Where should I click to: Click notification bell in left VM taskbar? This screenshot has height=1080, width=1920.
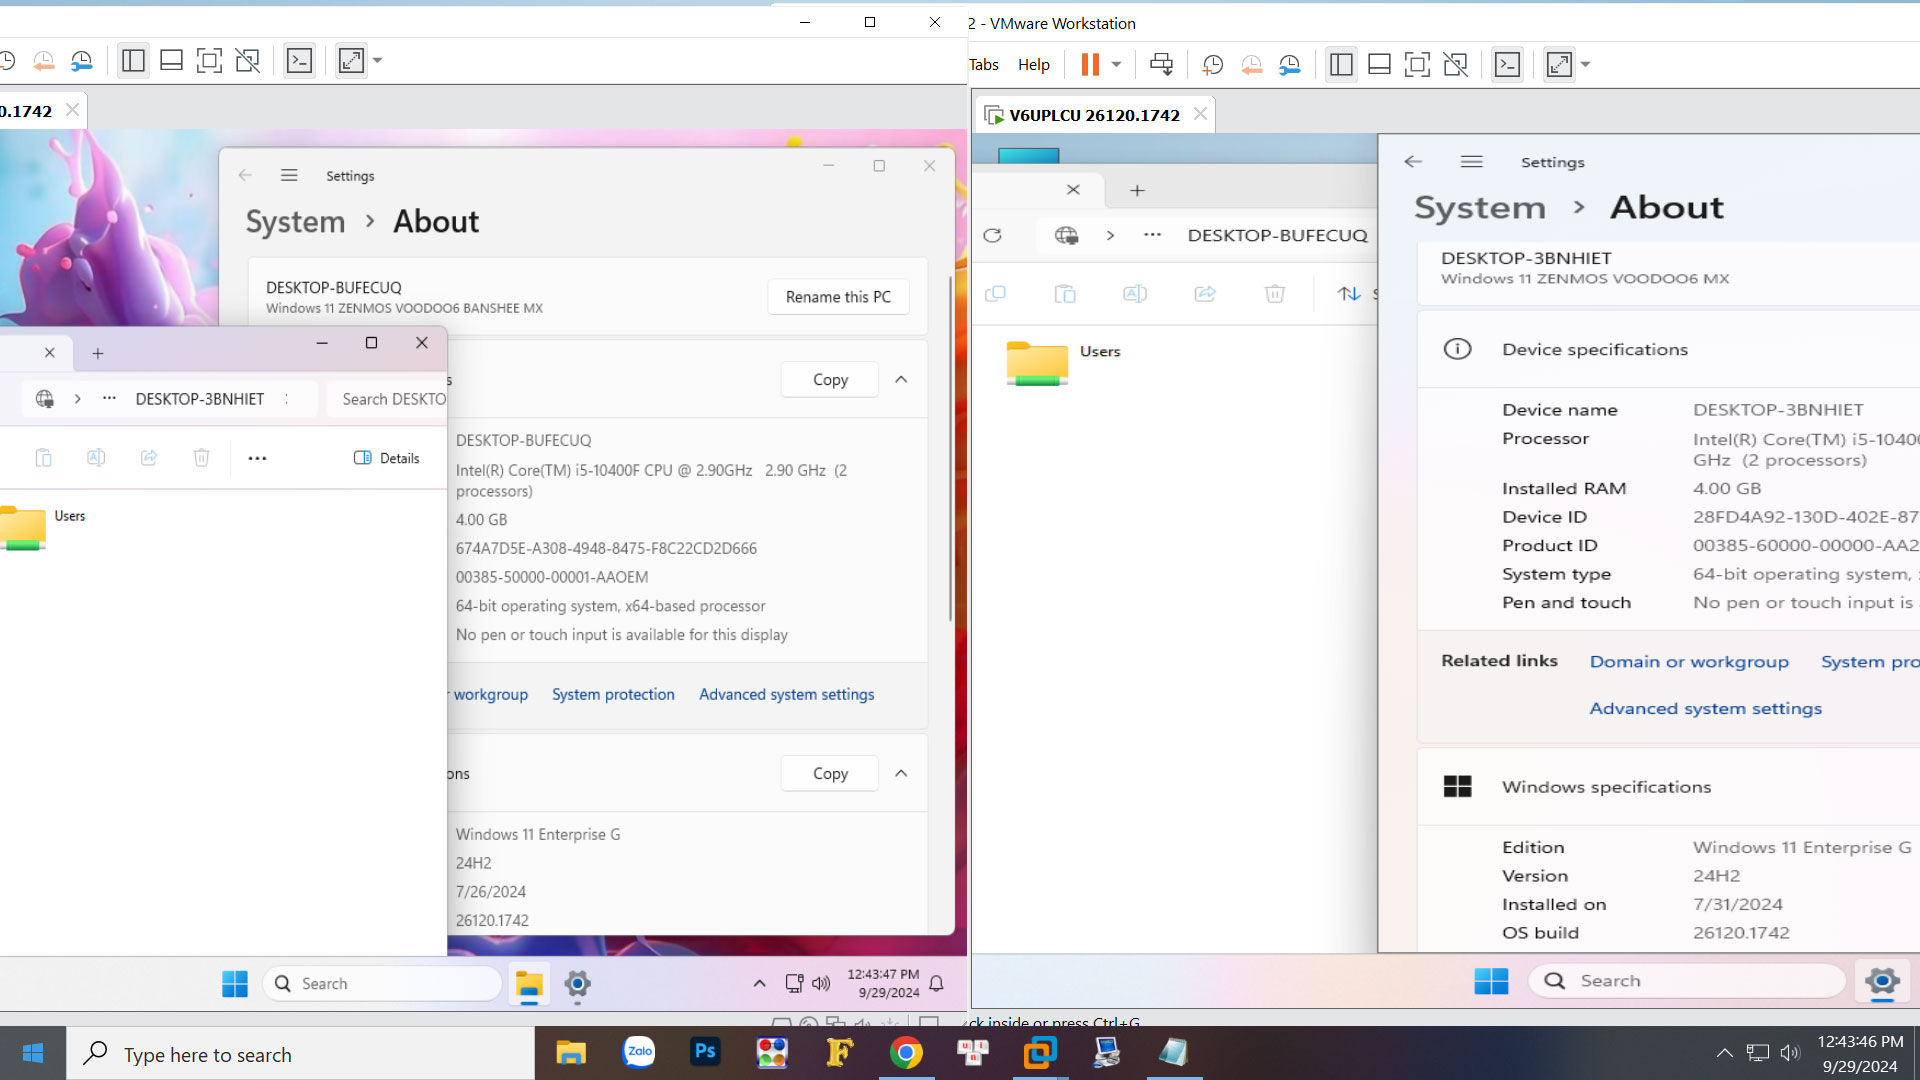tap(936, 984)
